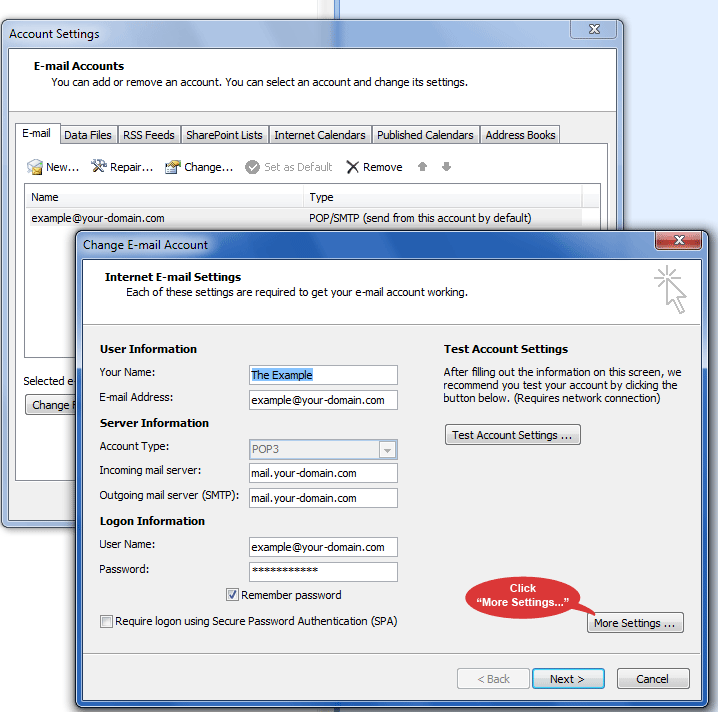718x712 pixels.
Task: Click the Repair tools icon
Action: coord(98,166)
